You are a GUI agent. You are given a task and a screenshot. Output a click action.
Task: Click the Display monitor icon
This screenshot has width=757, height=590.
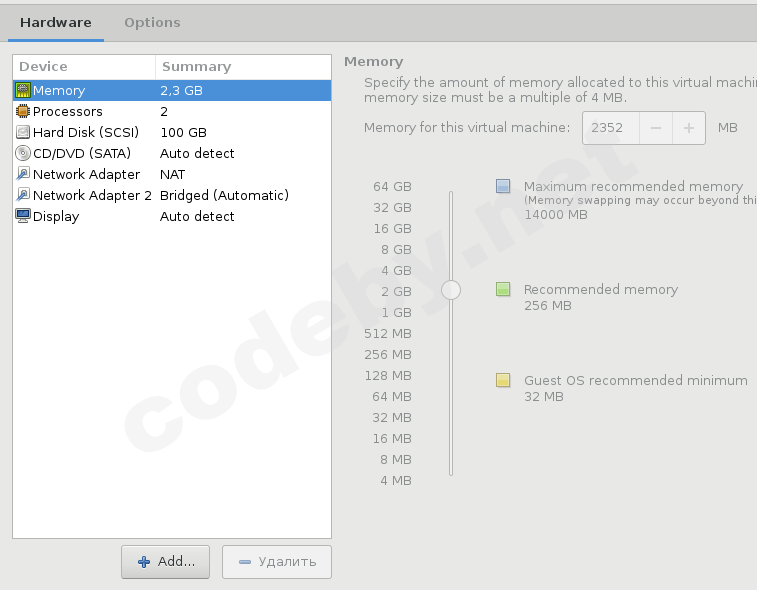(23, 216)
